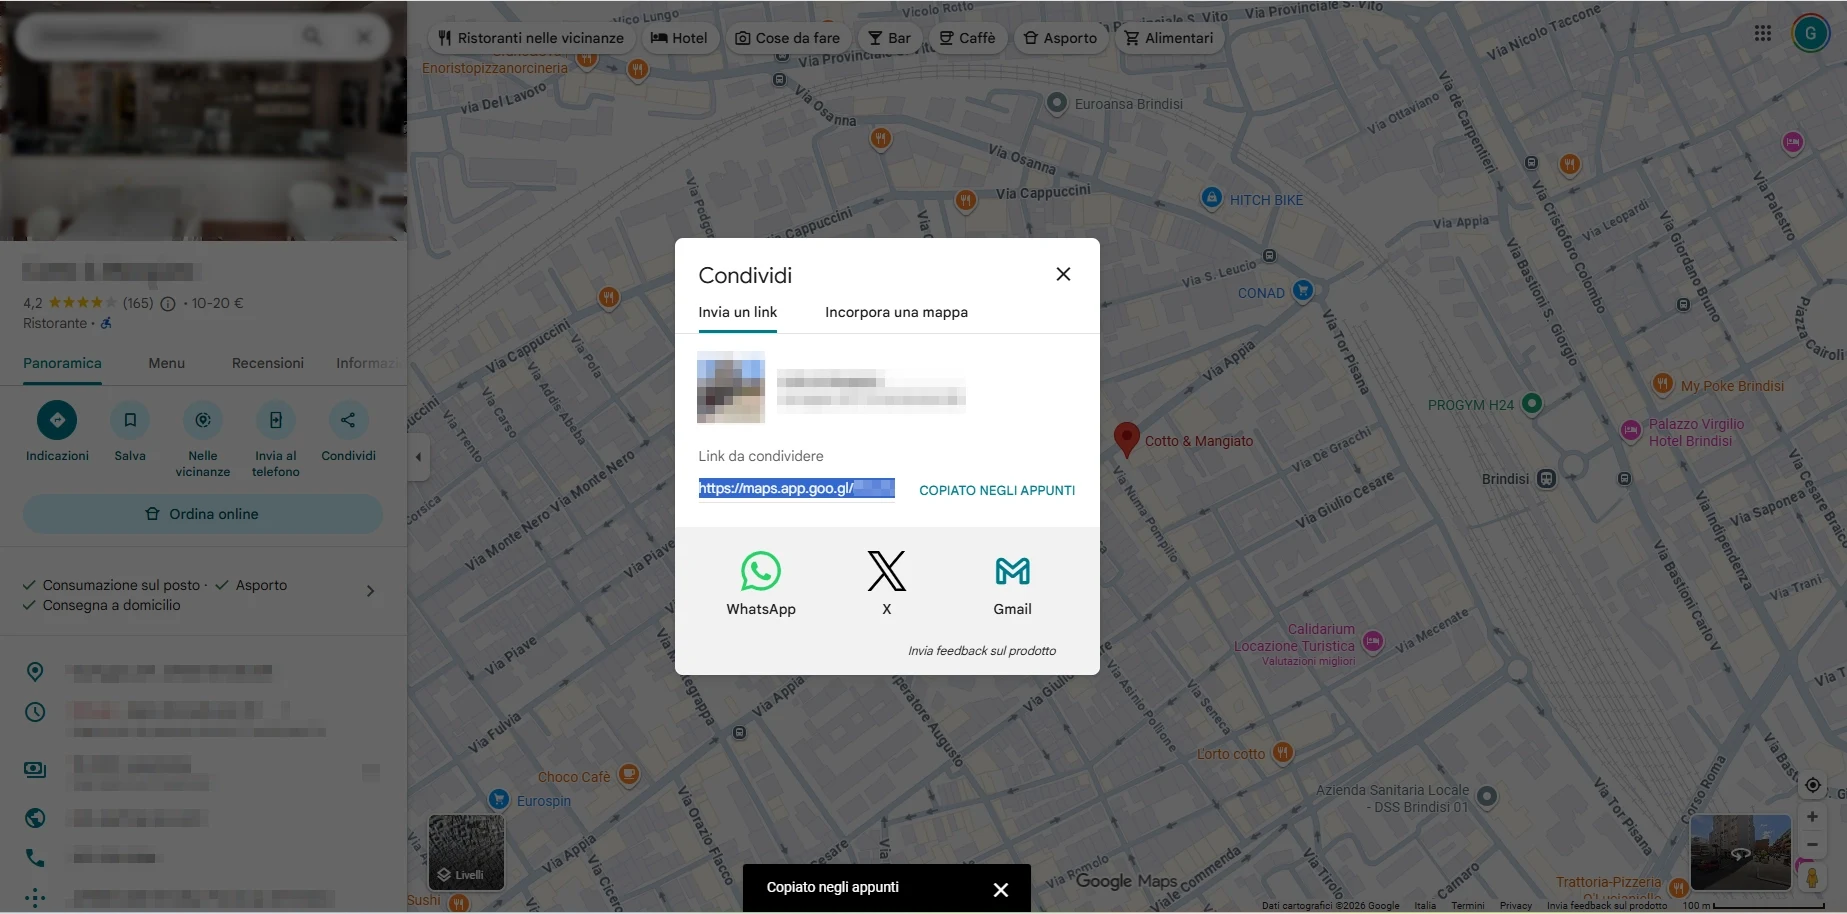Image resolution: width=1847 pixels, height=914 pixels.
Task: Collapse the side panel arrow
Action: pyautogui.click(x=418, y=457)
